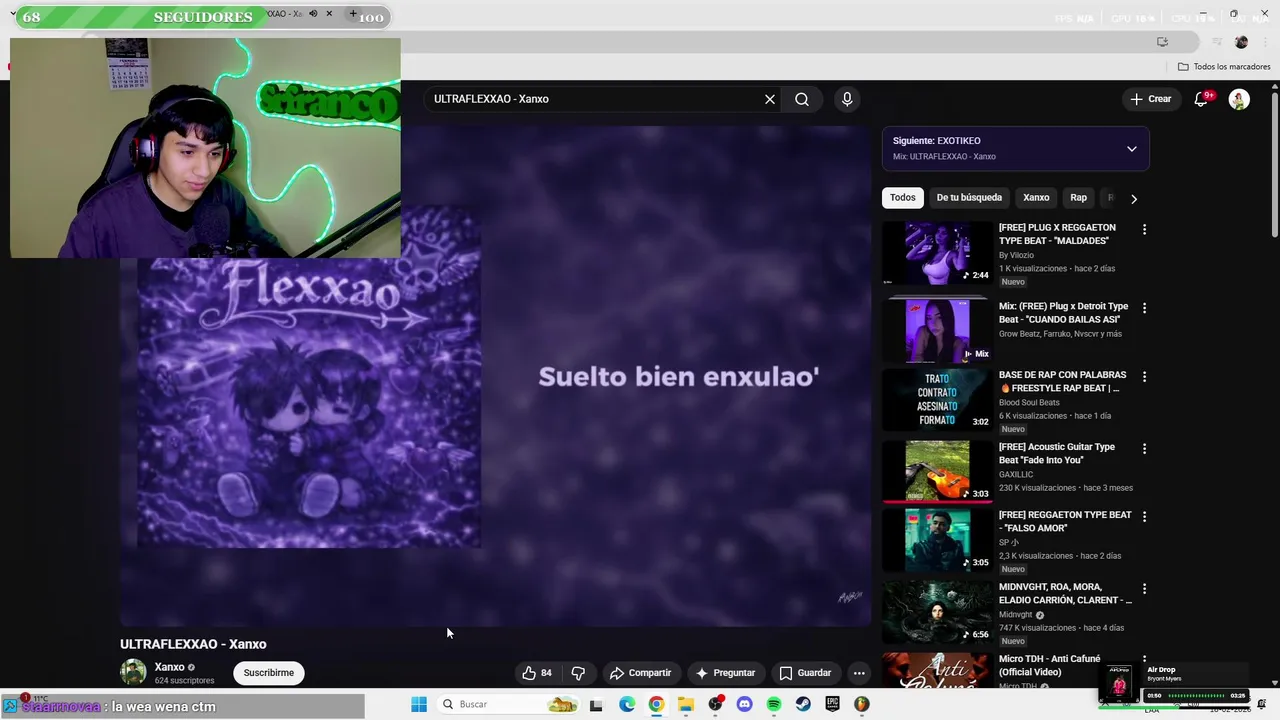Open File Explorer from the taskbar

coord(686,705)
